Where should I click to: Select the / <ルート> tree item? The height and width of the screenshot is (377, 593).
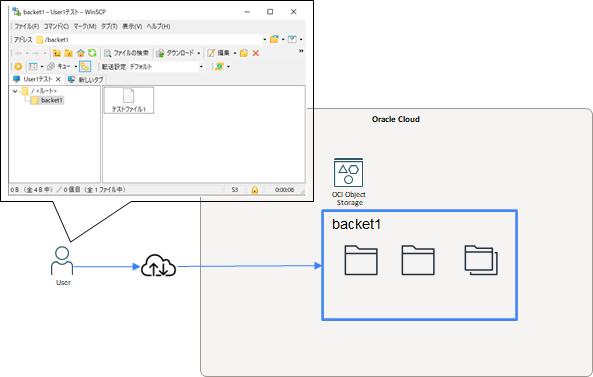click(39, 91)
